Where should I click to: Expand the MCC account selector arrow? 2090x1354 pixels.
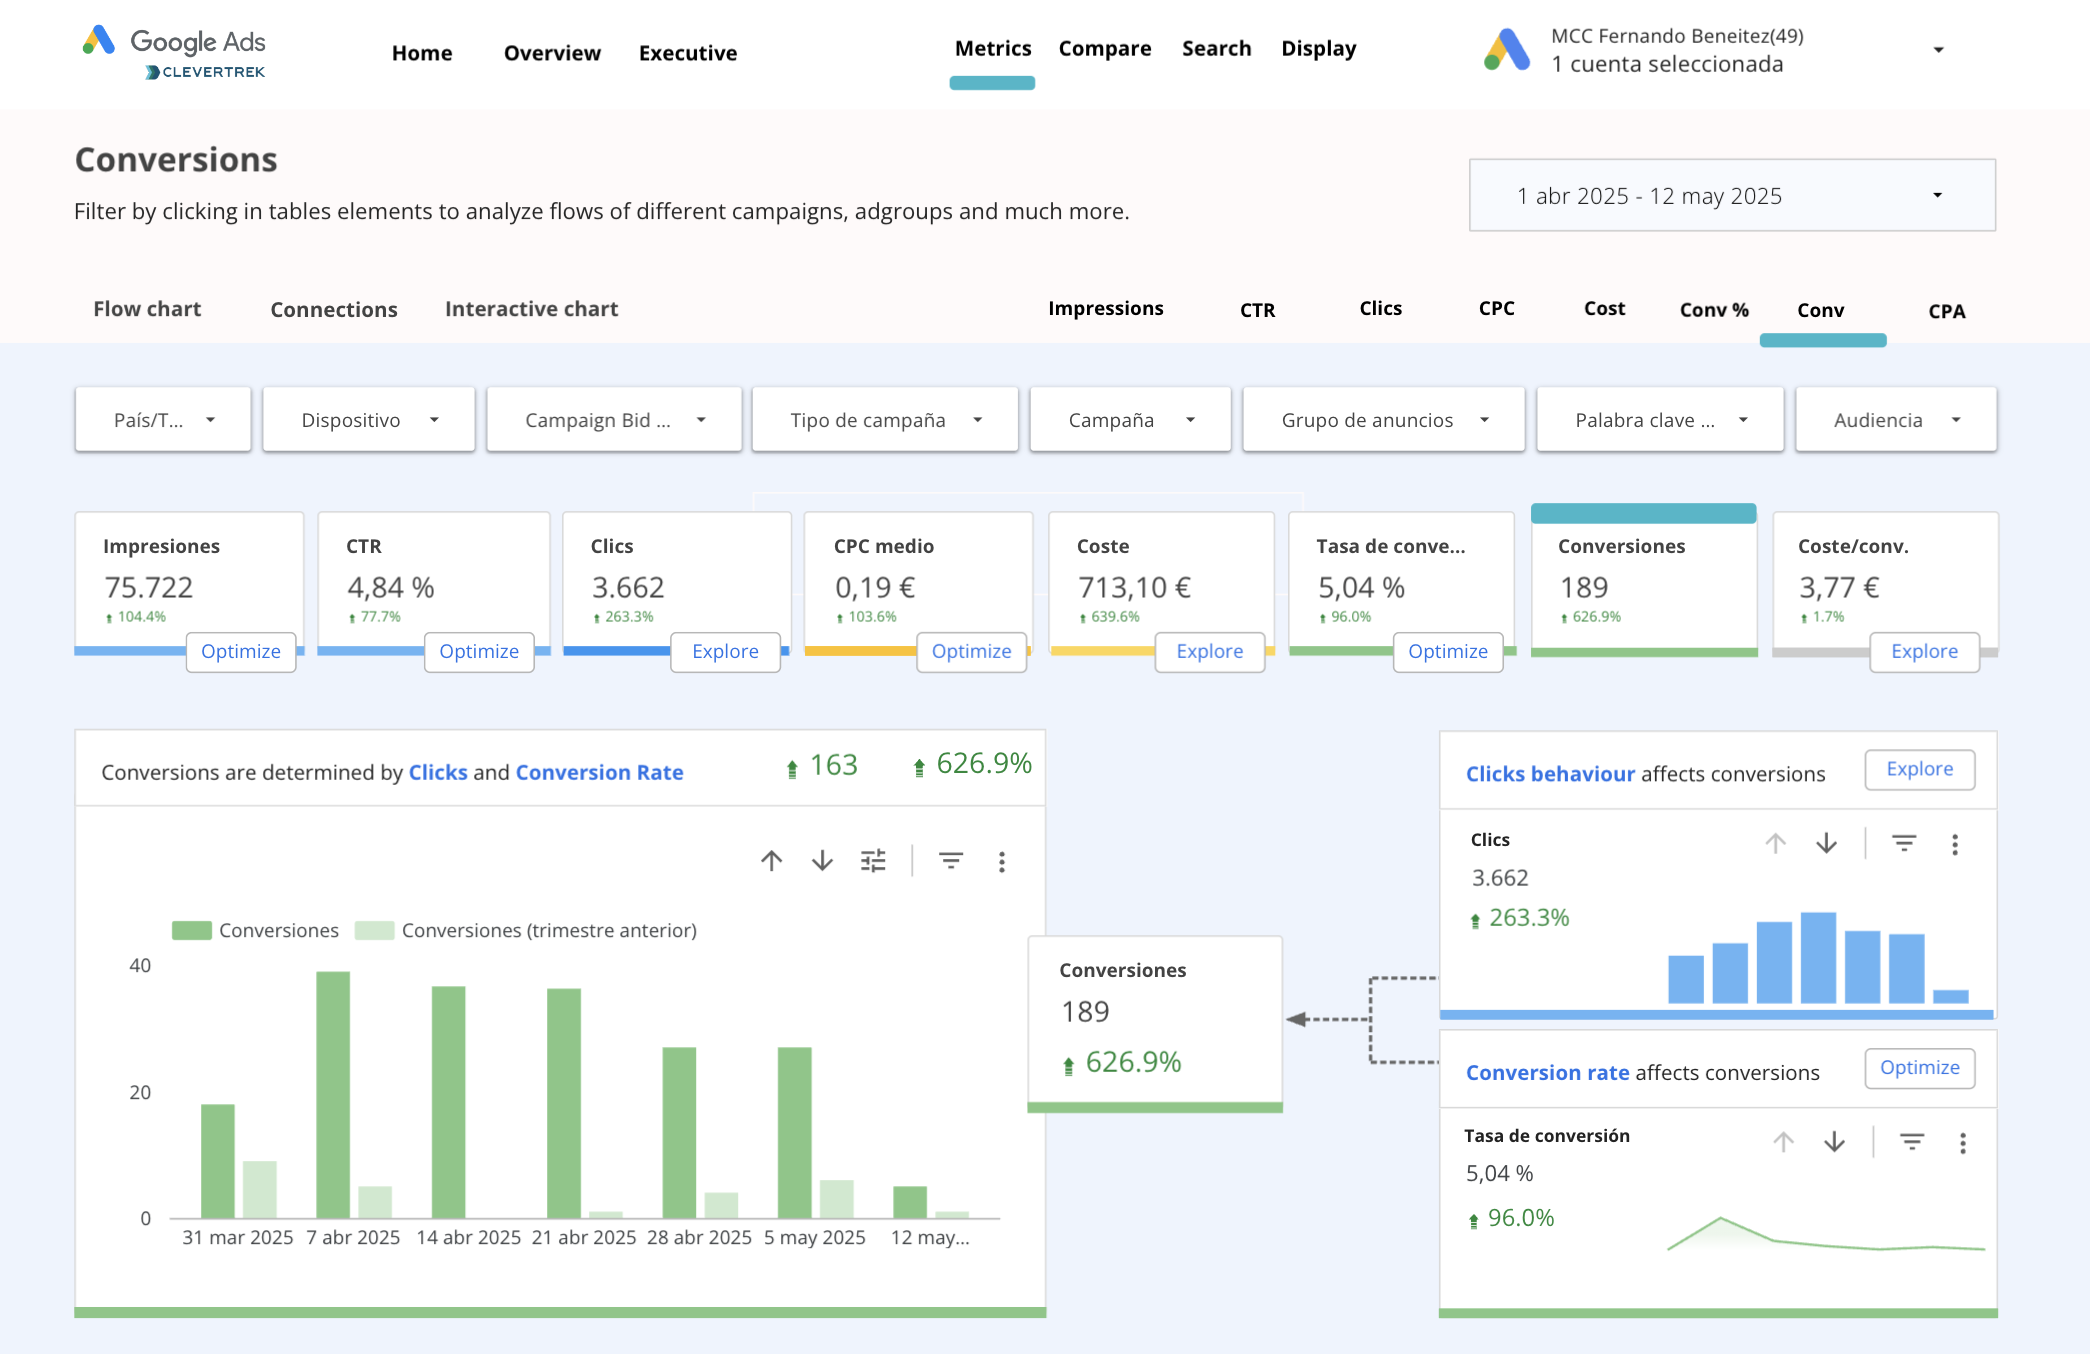[1938, 50]
